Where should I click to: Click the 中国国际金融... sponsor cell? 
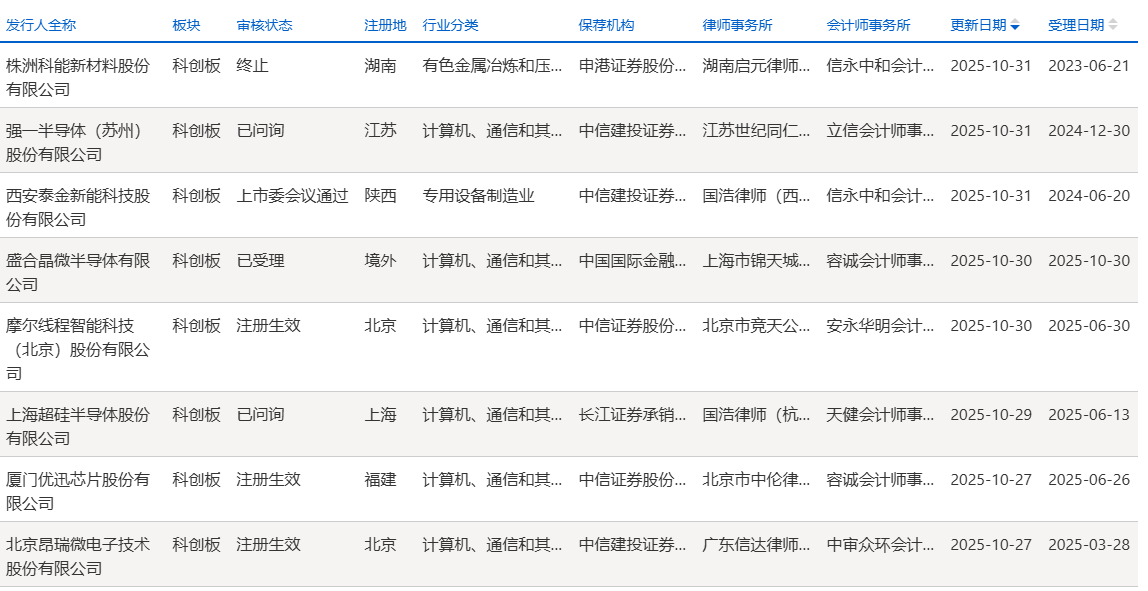[x=633, y=261]
